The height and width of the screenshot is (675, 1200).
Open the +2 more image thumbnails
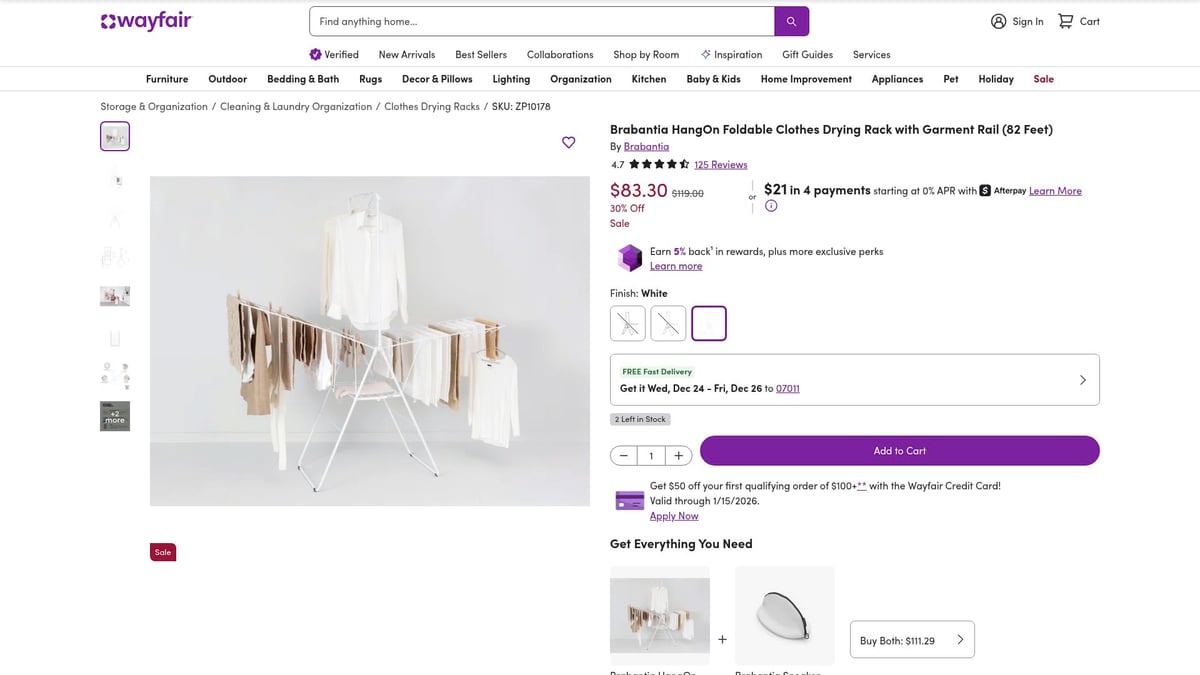pos(114,415)
